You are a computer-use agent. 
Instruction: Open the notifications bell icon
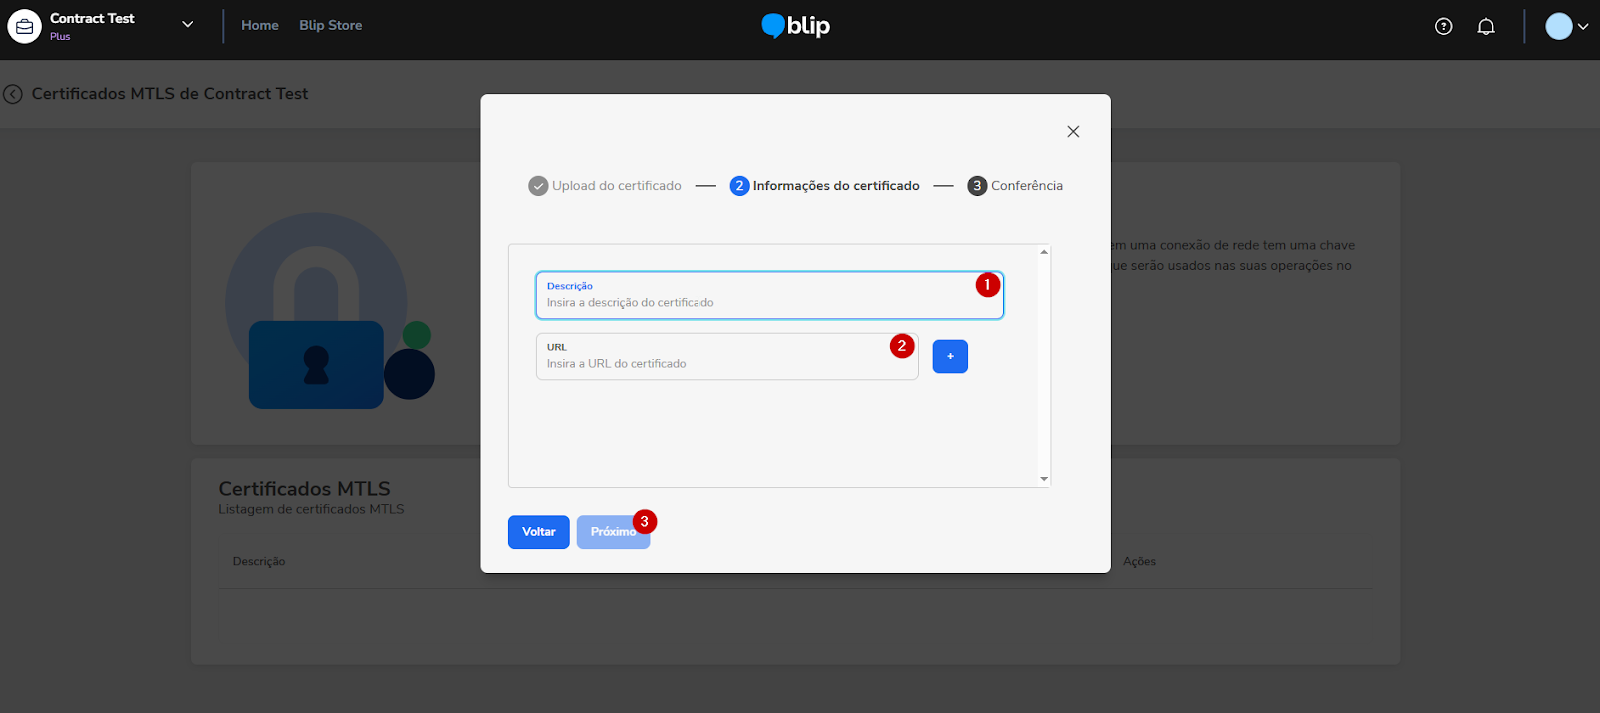(x=1486, y=27)
